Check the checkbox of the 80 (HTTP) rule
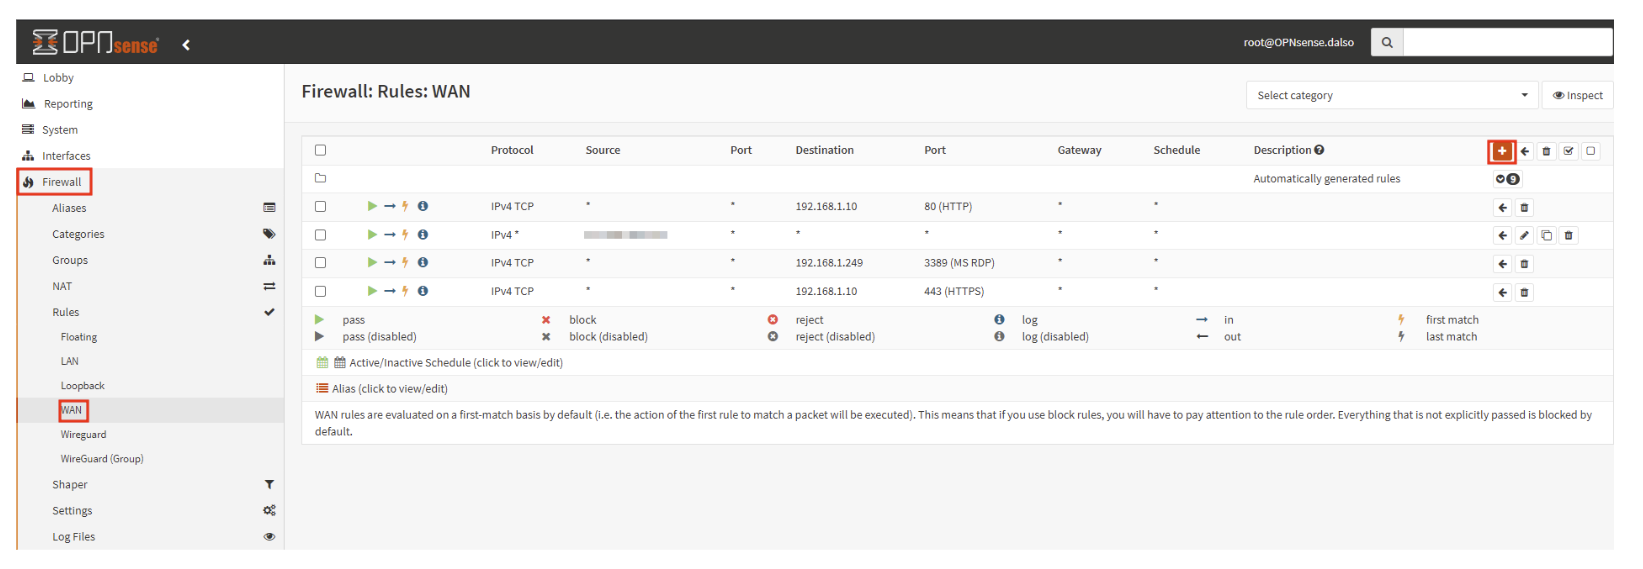Viewport: 1643px width, 569px height. pos(321,206)
